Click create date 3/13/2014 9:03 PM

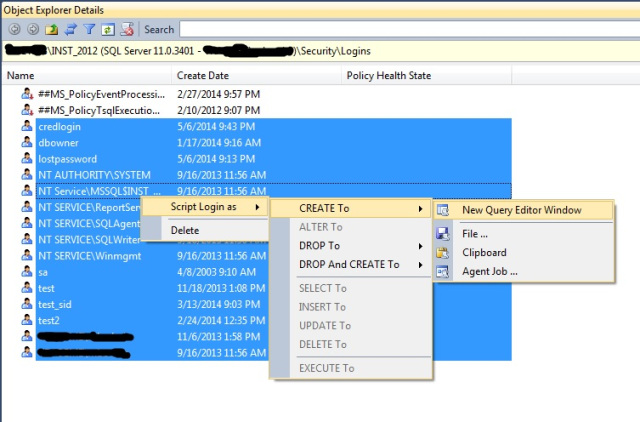tap(218, 304)
